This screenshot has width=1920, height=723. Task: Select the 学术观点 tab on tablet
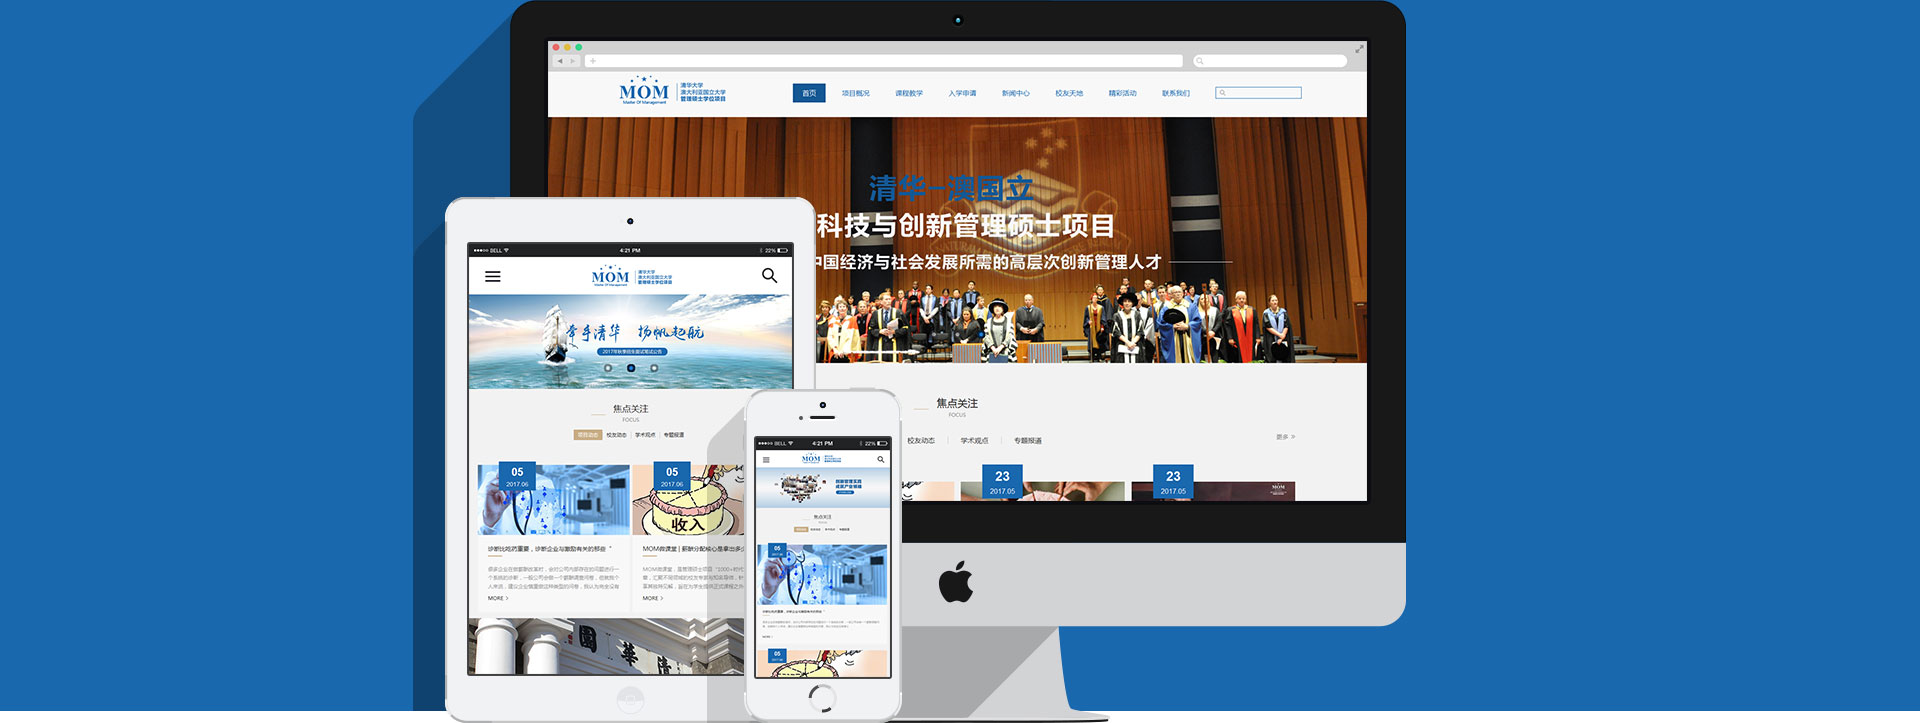pyautogui.click(x=645, y=435)
